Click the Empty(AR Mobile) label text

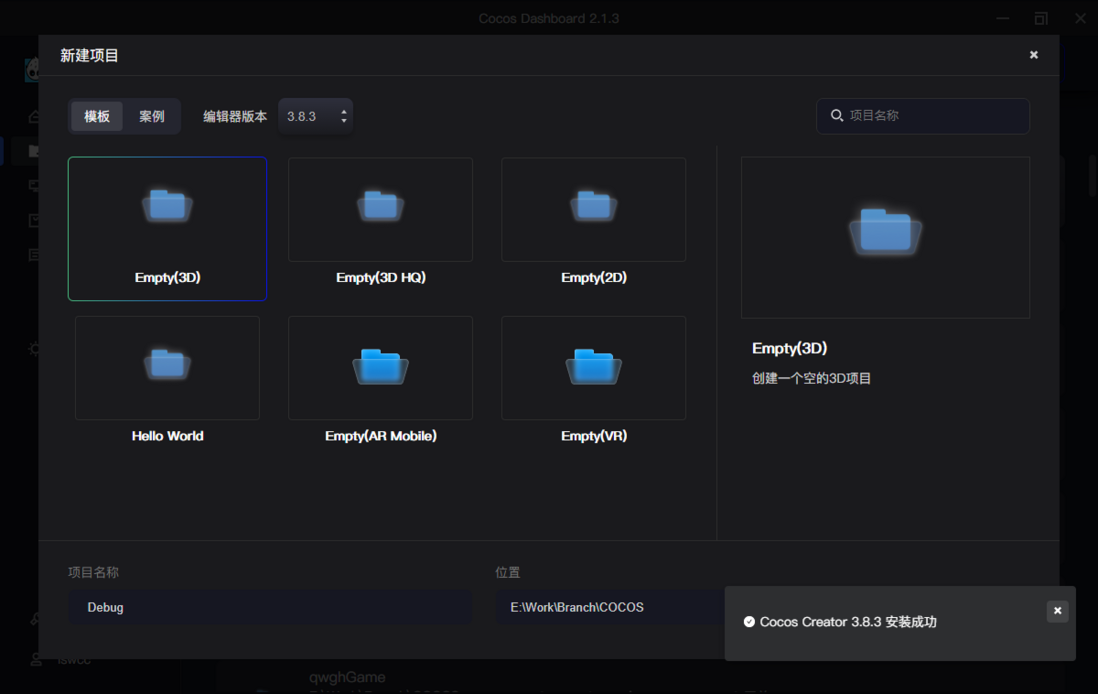point(380,436)
